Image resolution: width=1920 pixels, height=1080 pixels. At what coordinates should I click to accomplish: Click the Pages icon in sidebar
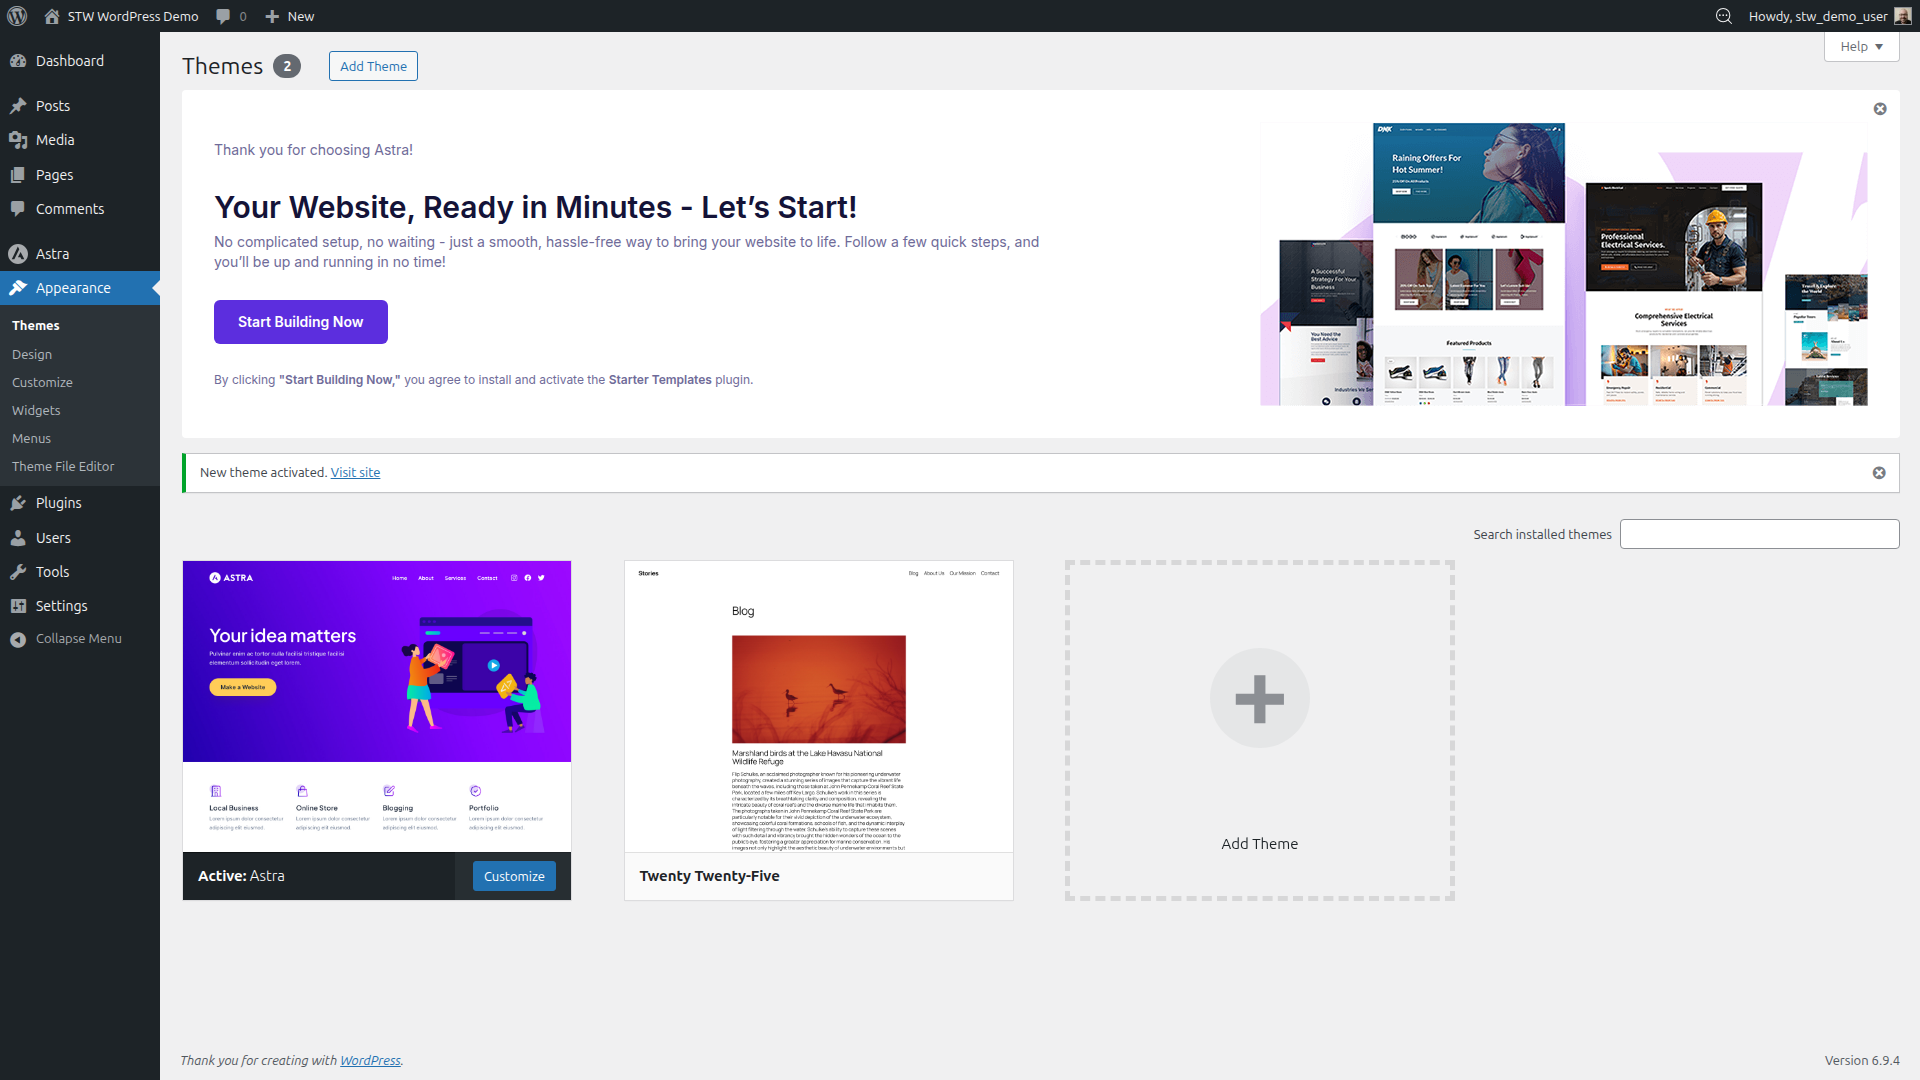[18, 175]
